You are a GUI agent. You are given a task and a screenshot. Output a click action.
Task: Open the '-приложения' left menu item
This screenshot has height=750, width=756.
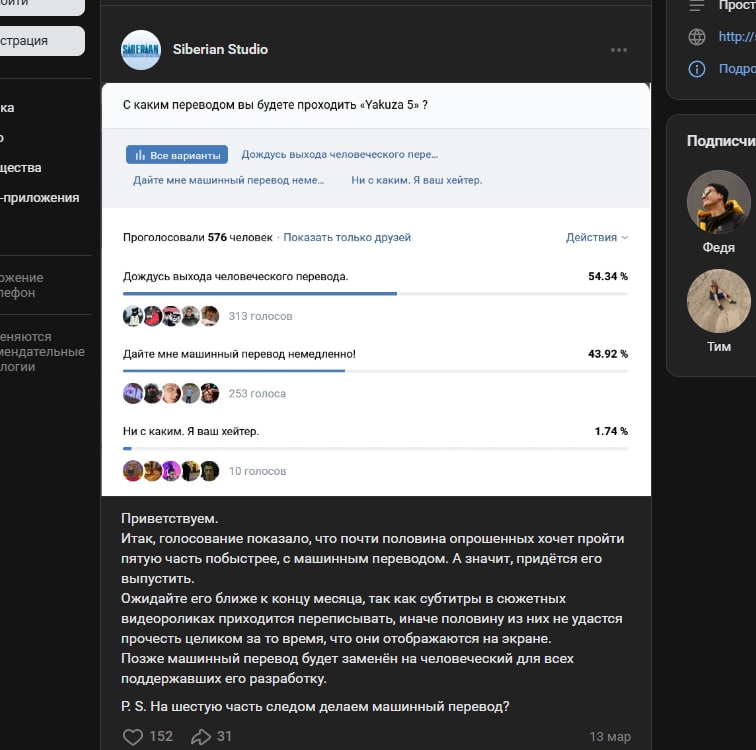click(40, 198)
